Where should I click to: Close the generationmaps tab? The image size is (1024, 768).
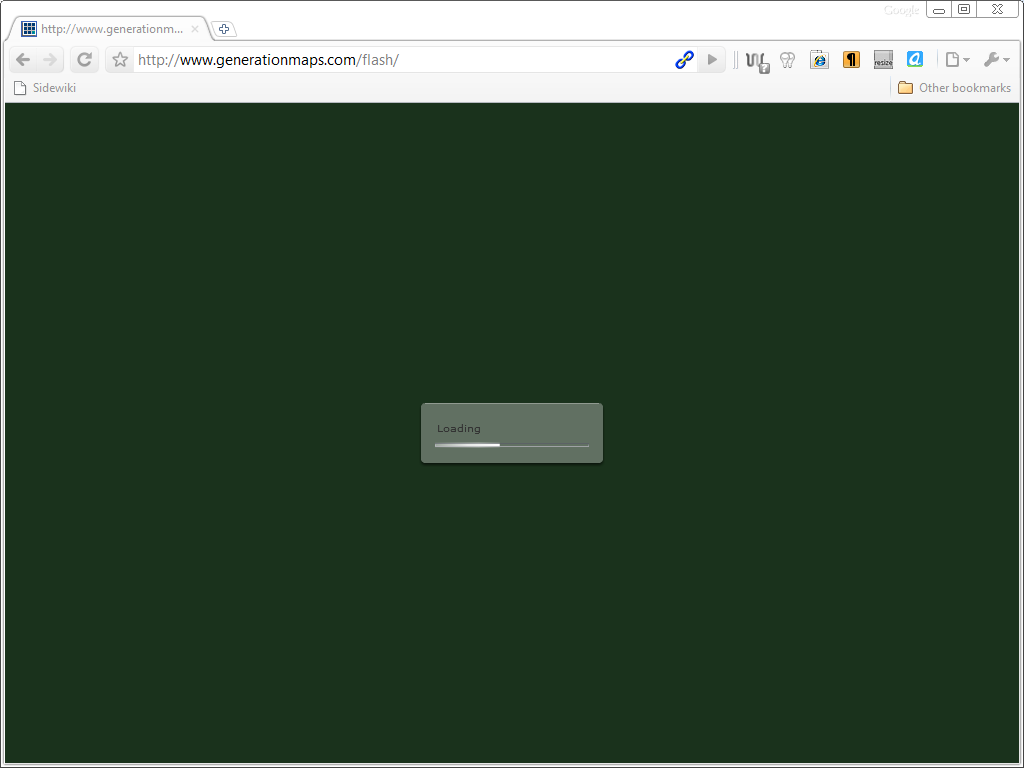coord(195,29)
